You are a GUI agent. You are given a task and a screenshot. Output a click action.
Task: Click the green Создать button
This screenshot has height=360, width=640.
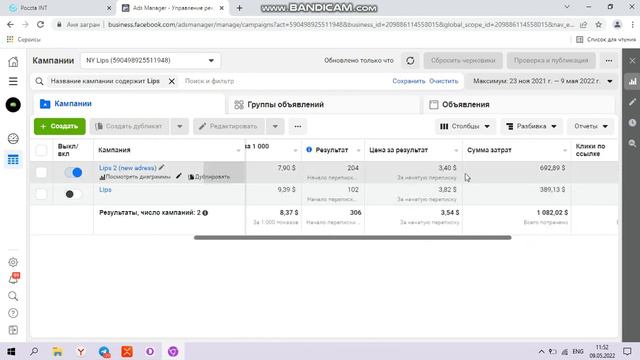pos(60,127)
